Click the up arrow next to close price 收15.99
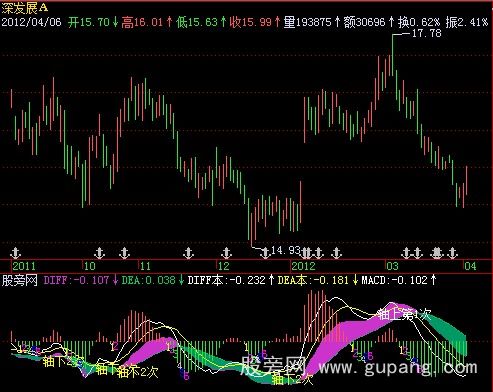 point(277,22)
